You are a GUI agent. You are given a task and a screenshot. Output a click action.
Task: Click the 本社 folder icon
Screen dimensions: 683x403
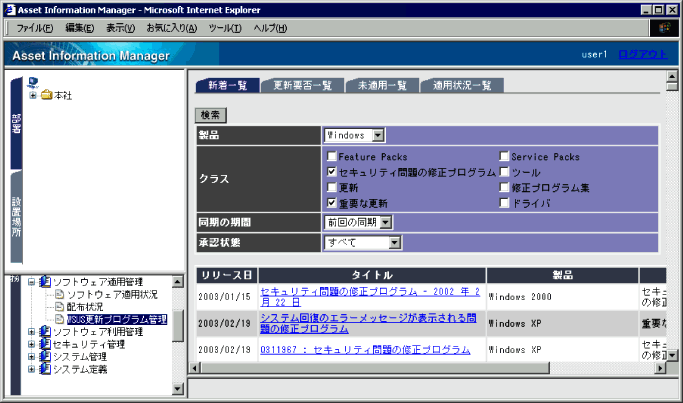[x=47, y=95]
